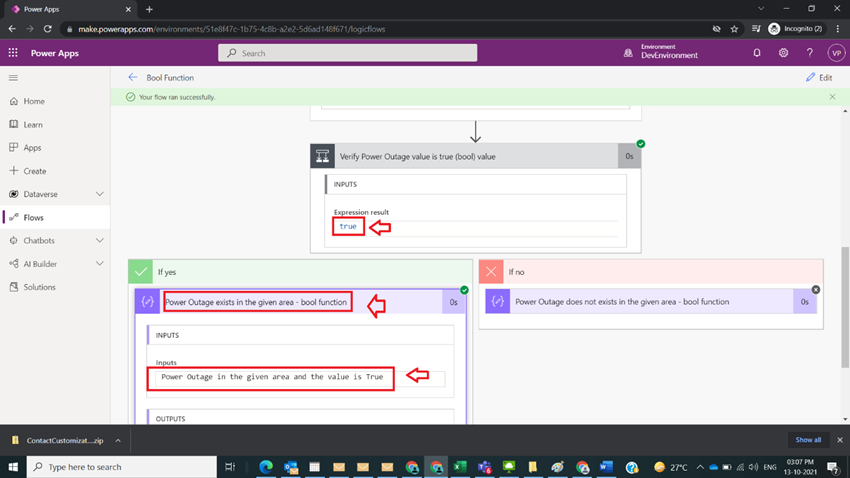Screen dimensions: 850x478
Task: Close the downloads bar
Action: coord(840,440)
